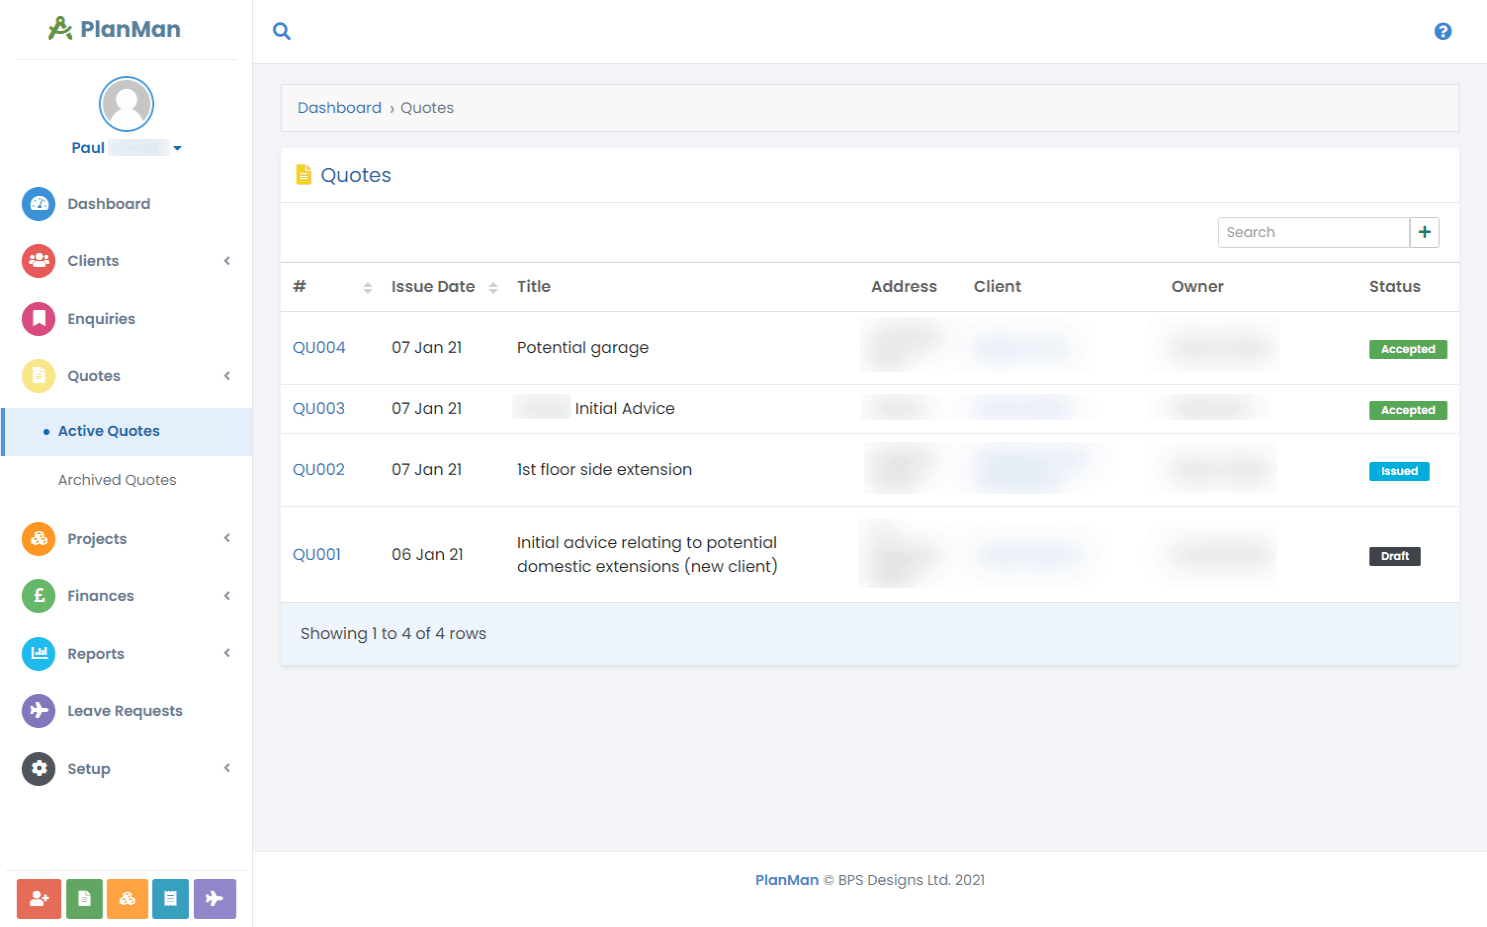
Task: Click the green Finances pound icon
Action: tap(39, 596)
